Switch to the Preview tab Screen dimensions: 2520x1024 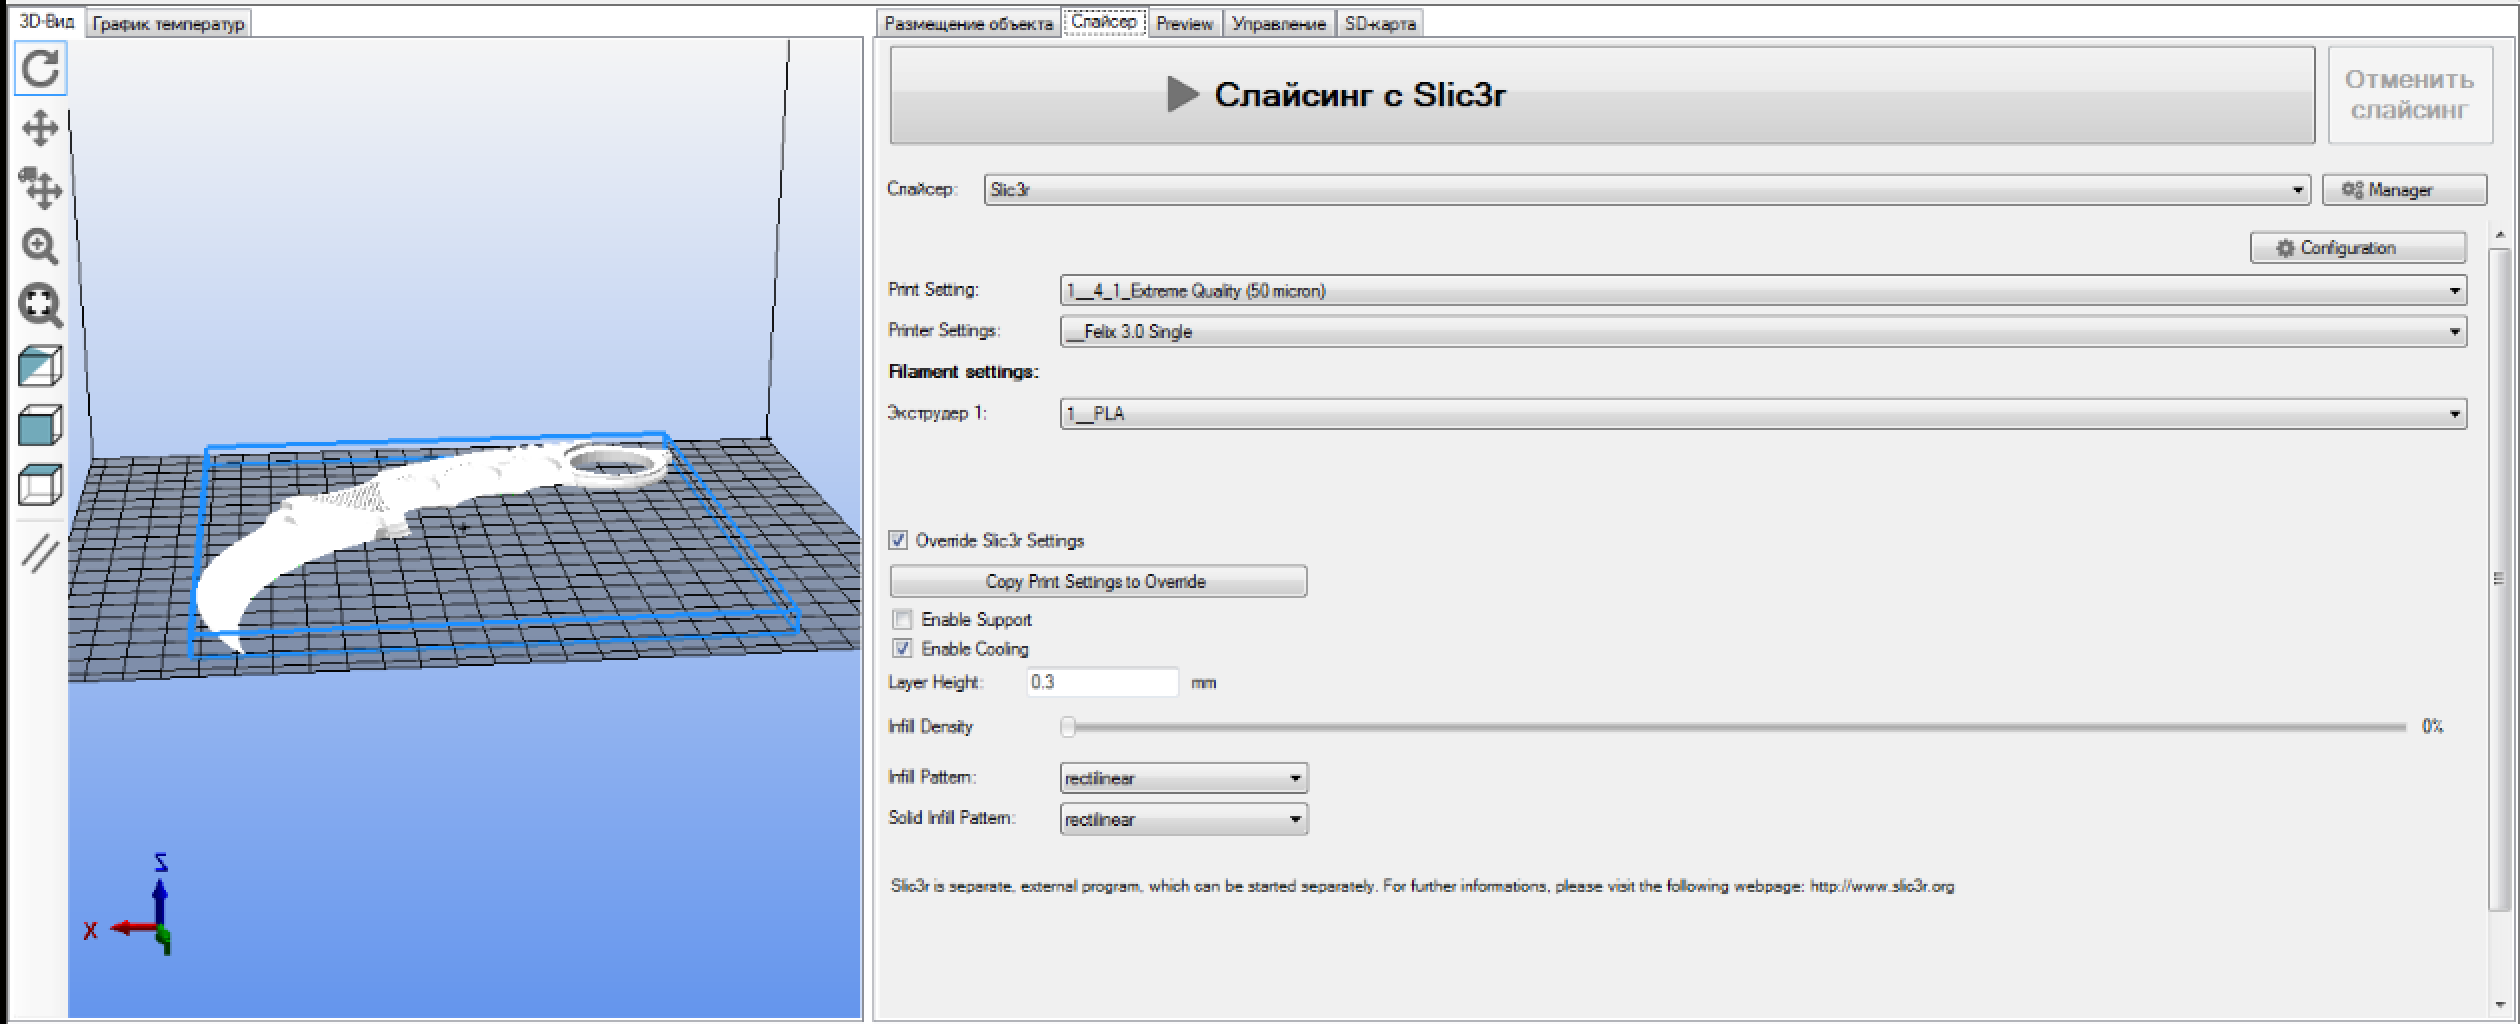[x=1184, y=24]
